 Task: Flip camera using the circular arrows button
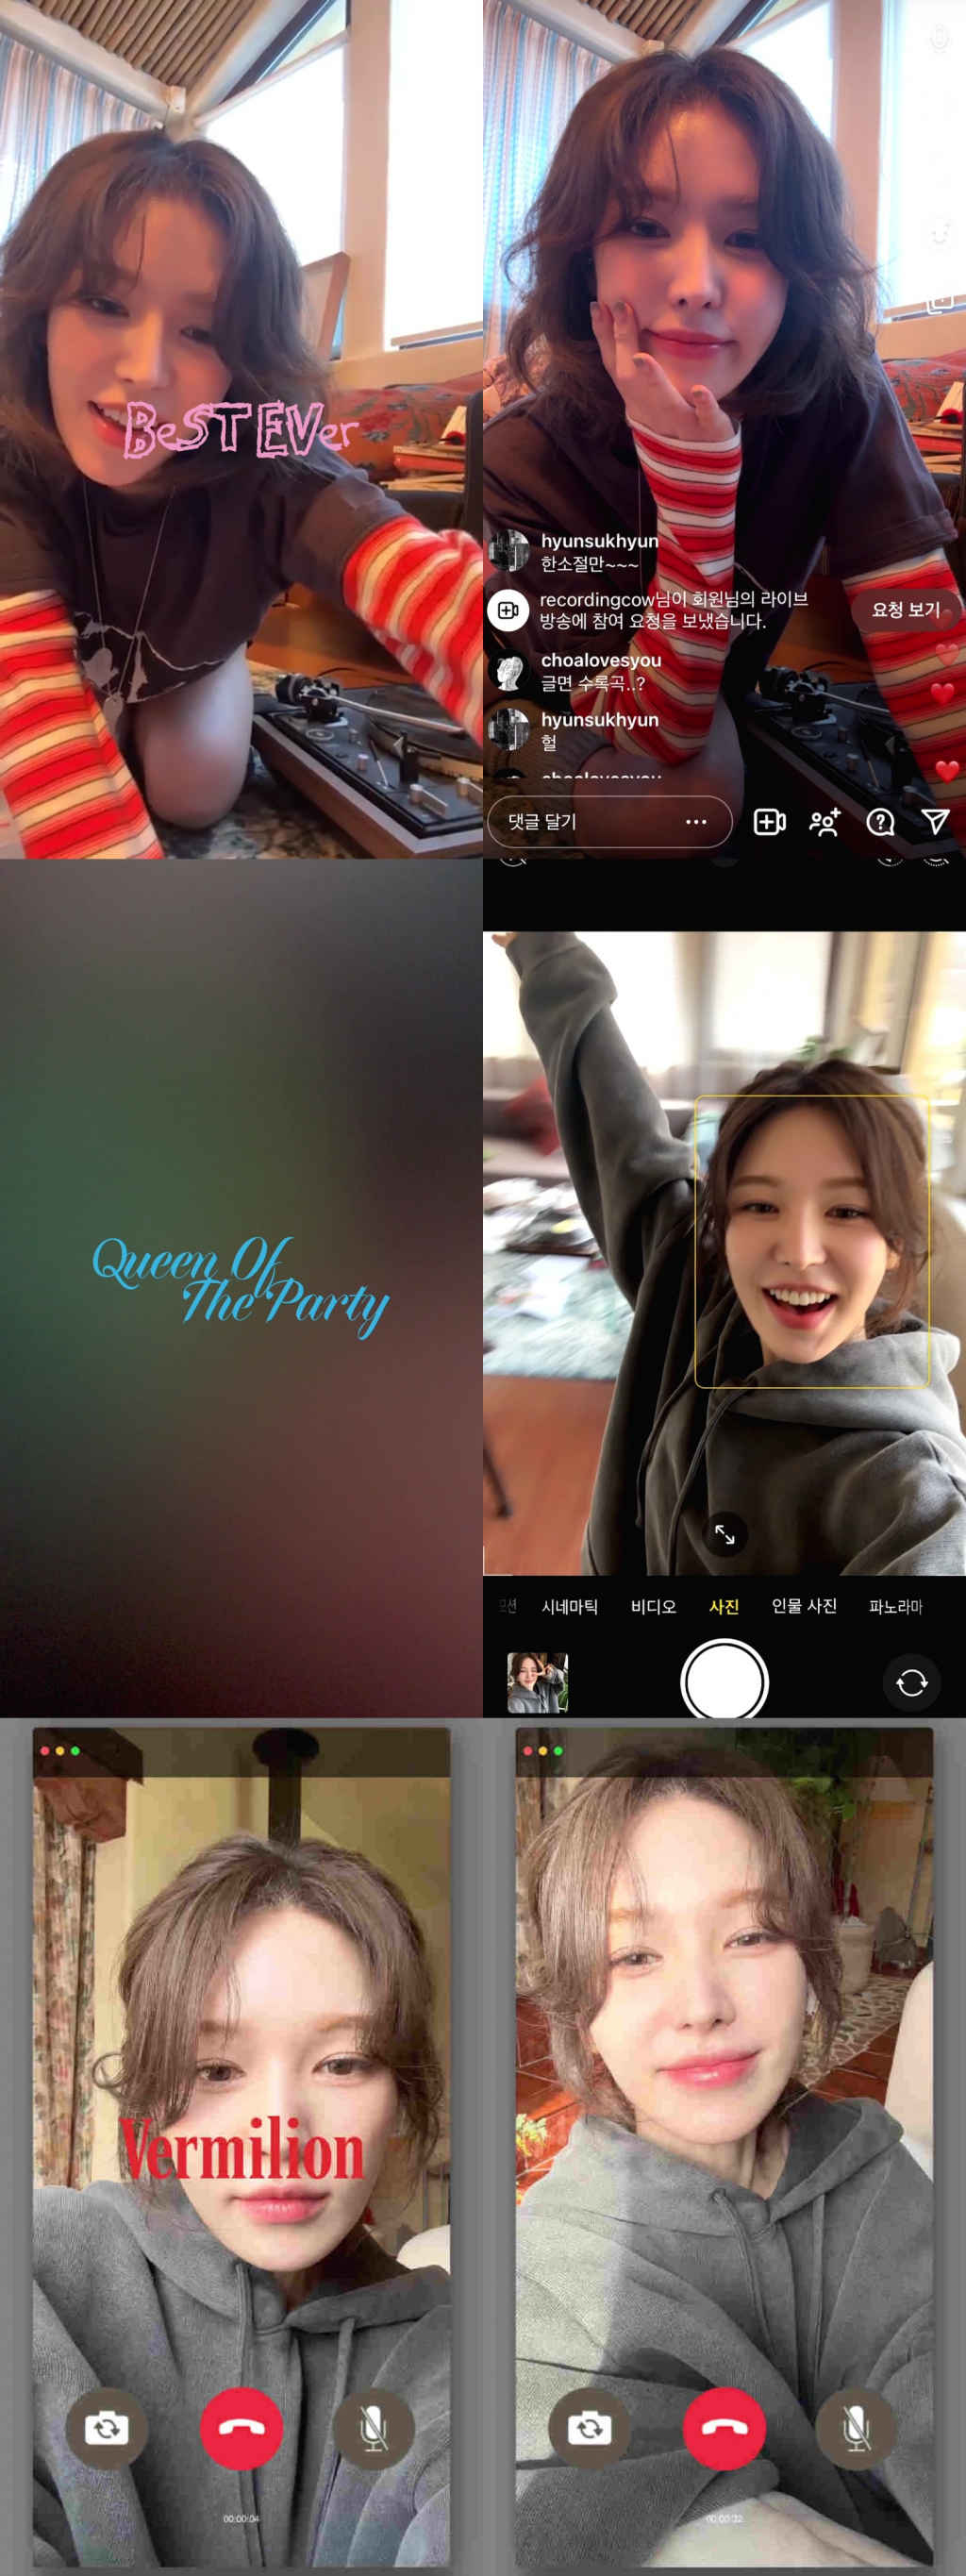[x=911, y=1683]
